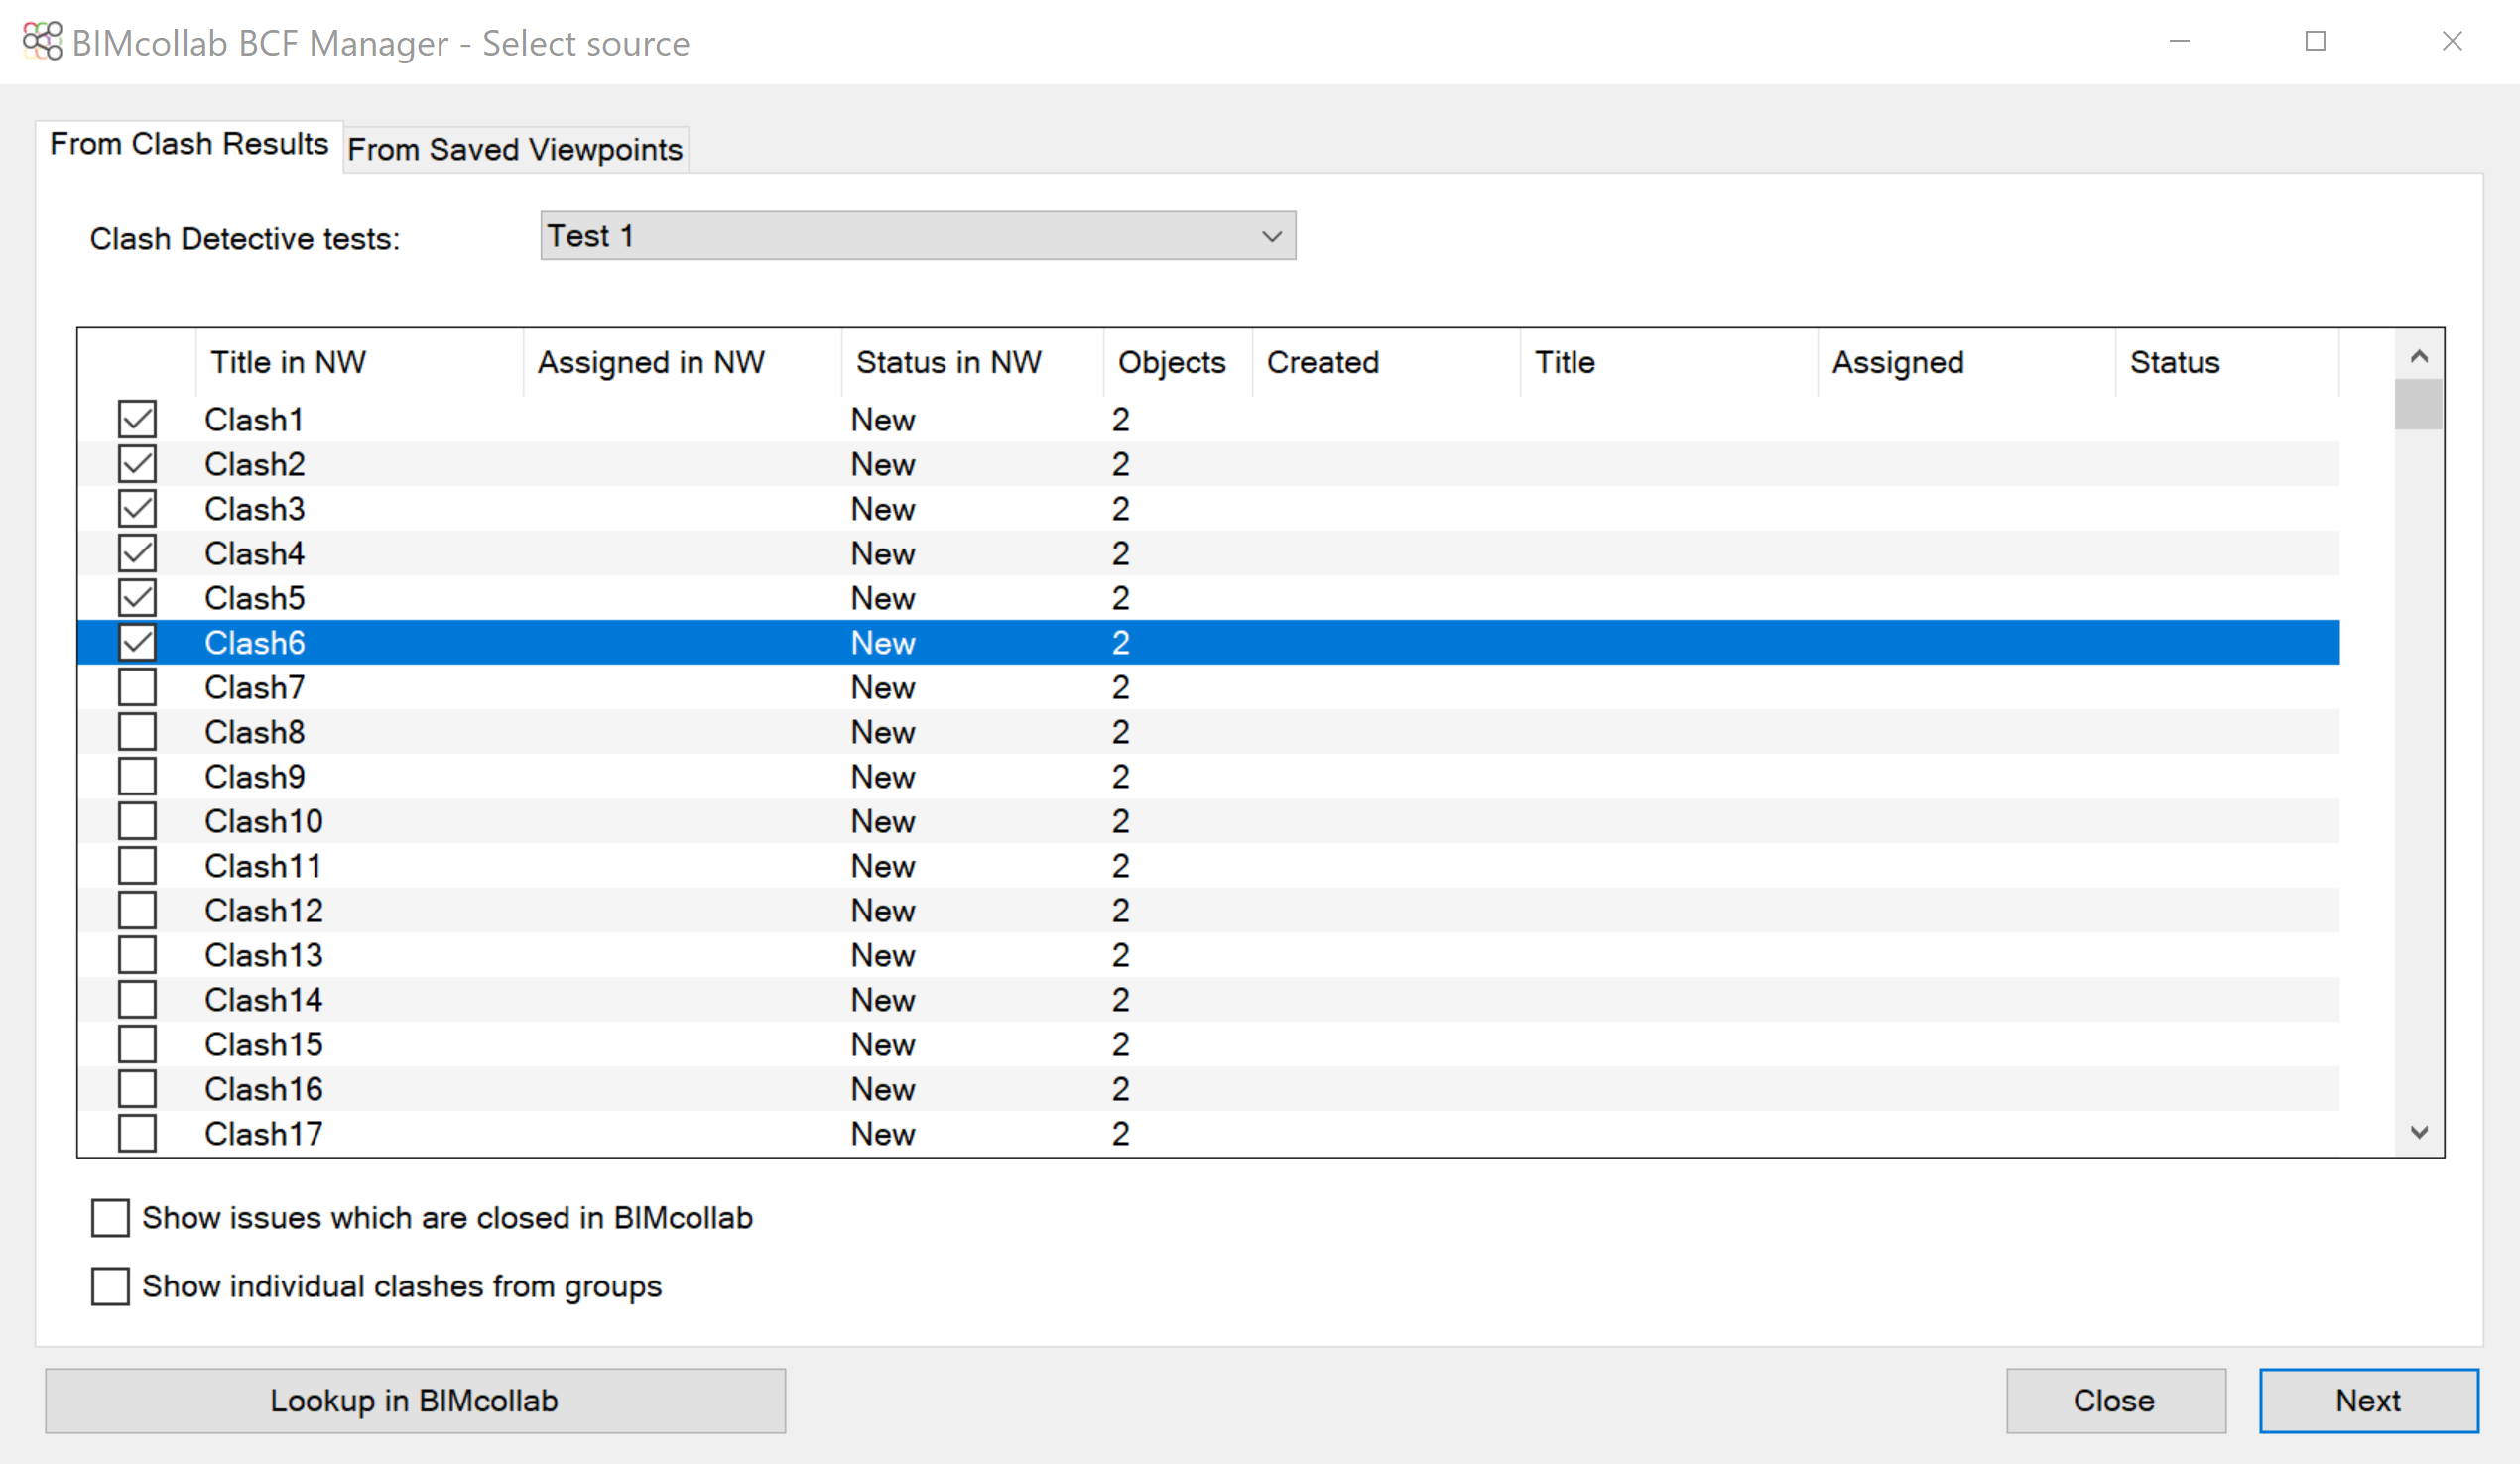The height and width of the screenshot is (1464, 2520).
Task: Check the Clash15 checkbox
Action: pos(137,1044)
